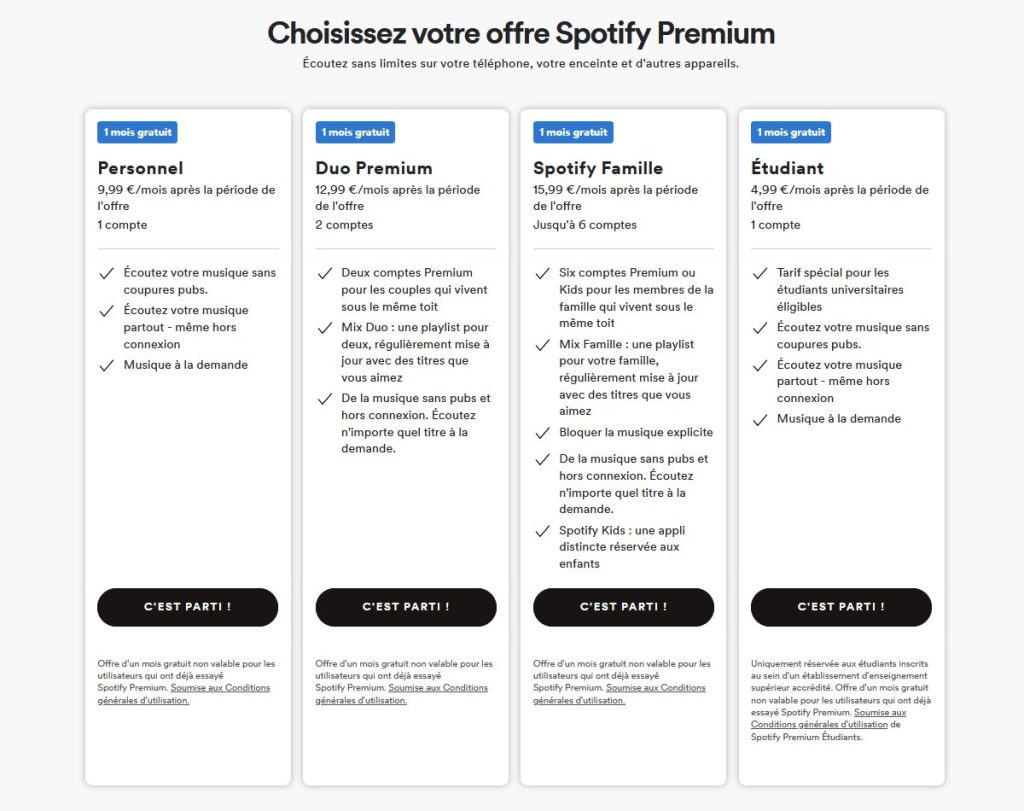This screenshot has height=811, width=1024.
Task: Click C'EST PARTI button under Spotify Famille
Action: tap(623, 607)
